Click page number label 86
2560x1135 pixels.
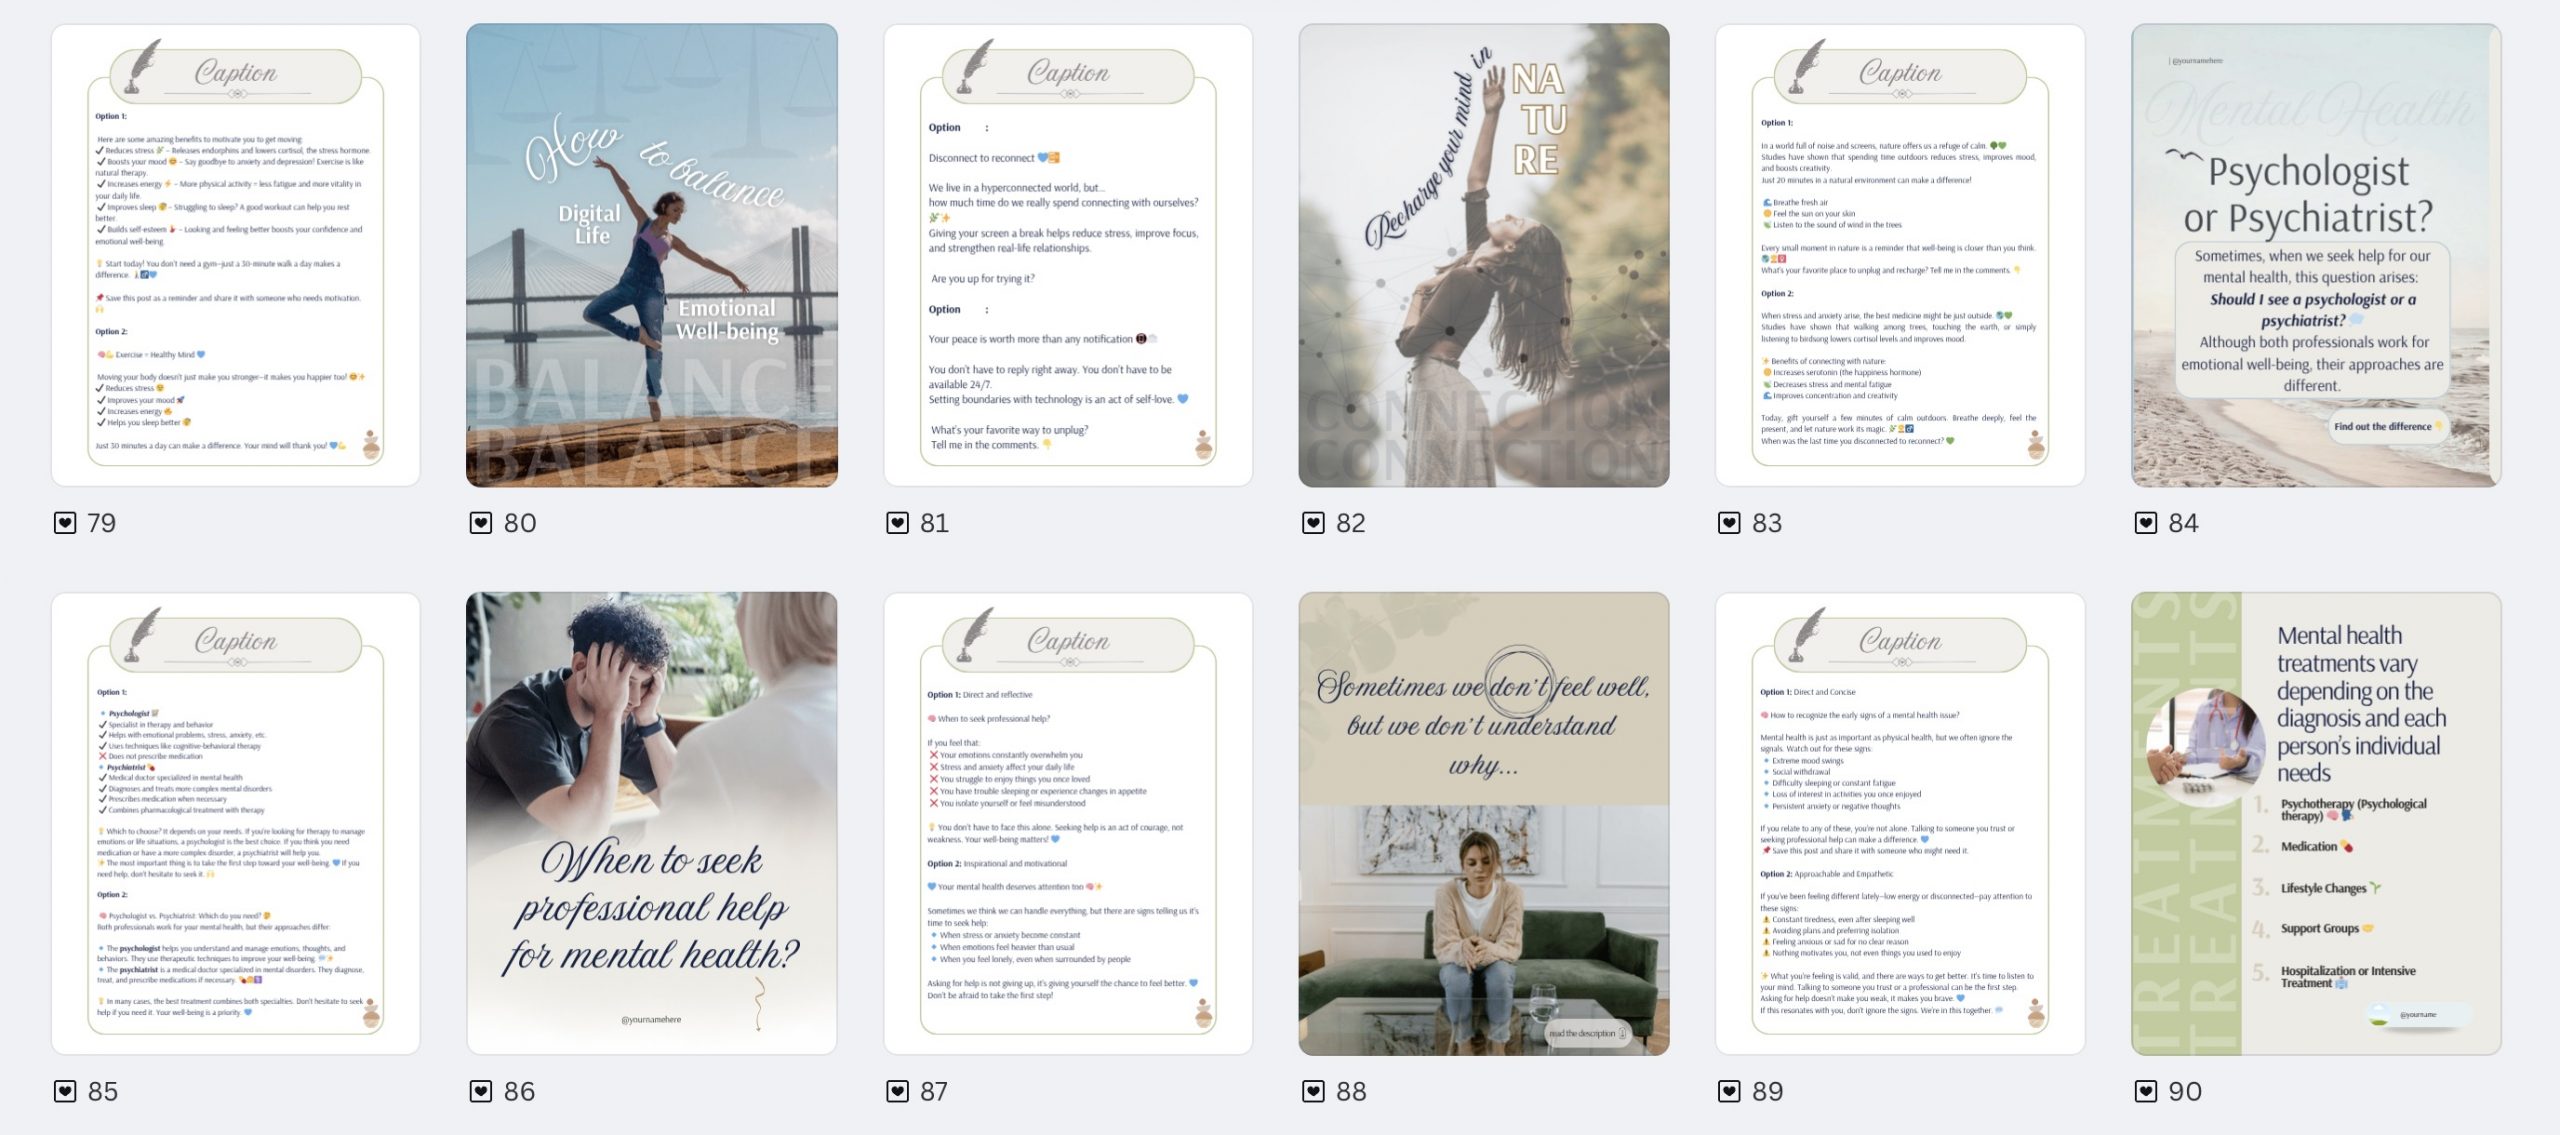(519, 1091)
